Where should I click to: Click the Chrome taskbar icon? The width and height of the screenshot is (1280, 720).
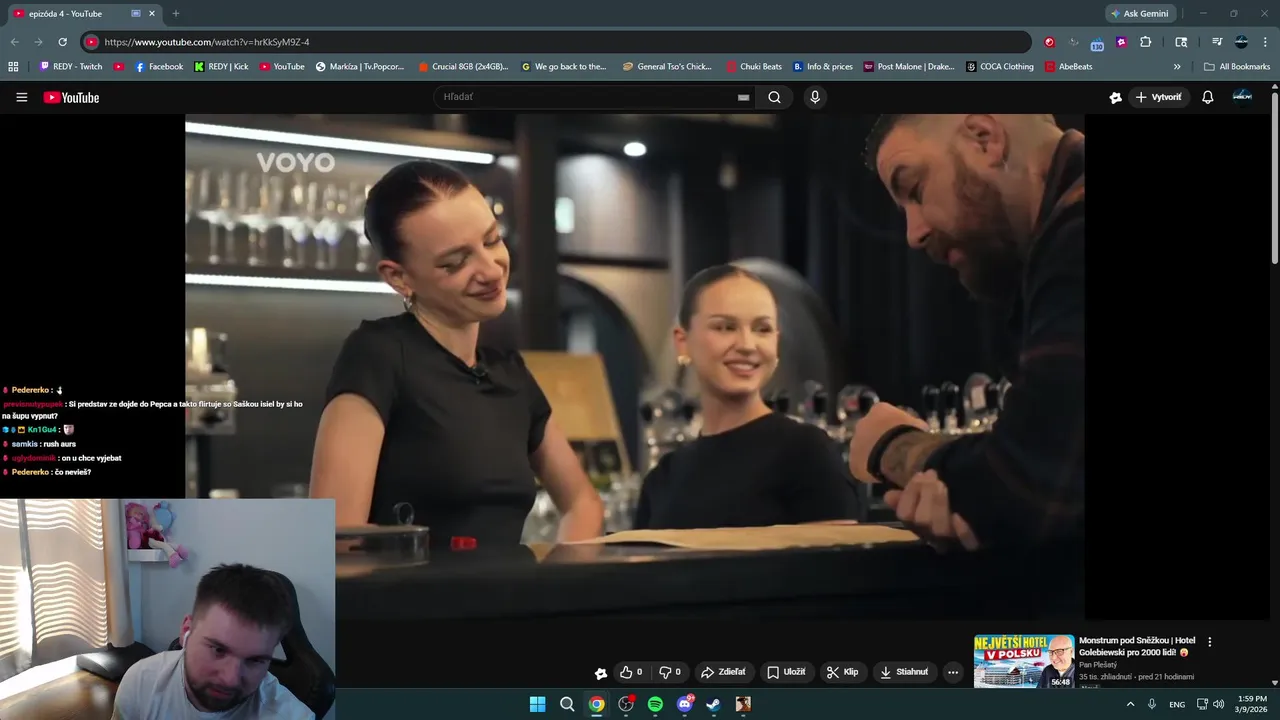click(596, 704)
